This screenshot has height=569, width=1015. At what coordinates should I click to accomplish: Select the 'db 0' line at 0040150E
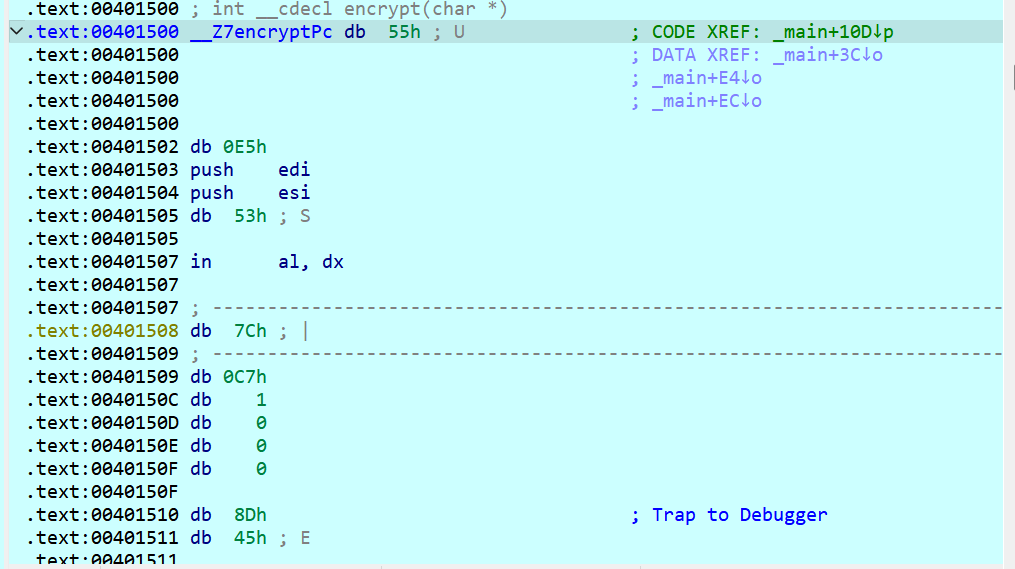228,446
